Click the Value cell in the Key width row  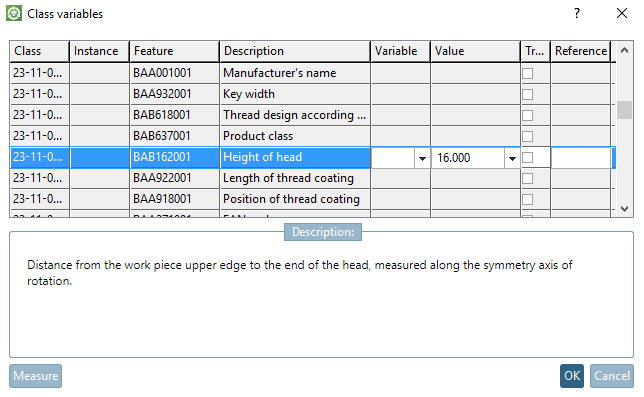pos(475,94)
